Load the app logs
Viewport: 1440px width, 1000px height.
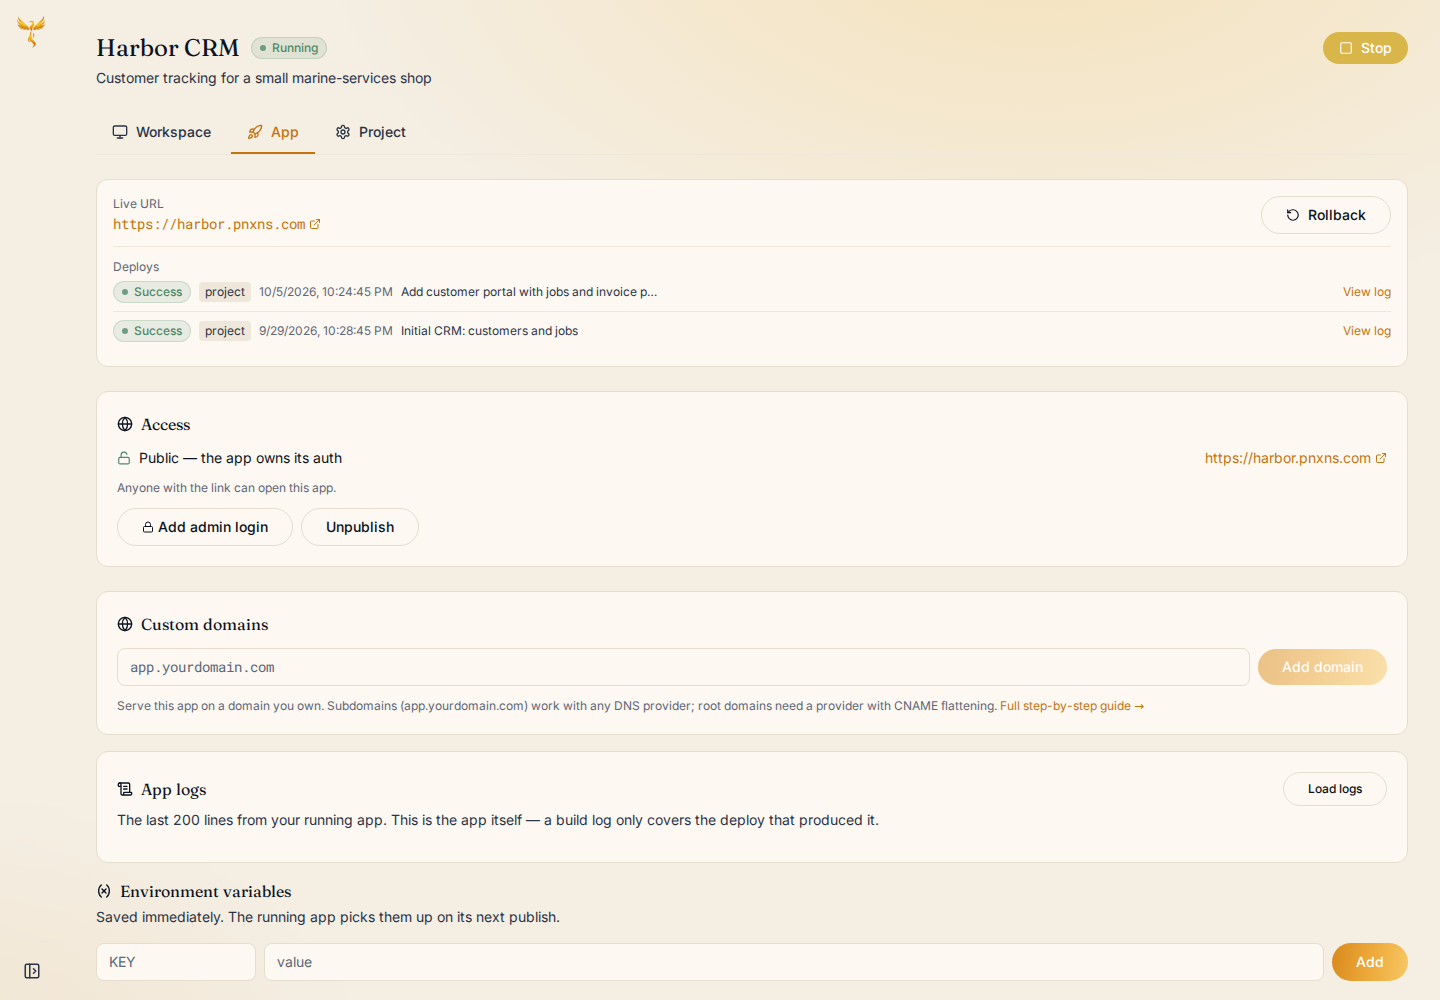tap(1335, 789)
